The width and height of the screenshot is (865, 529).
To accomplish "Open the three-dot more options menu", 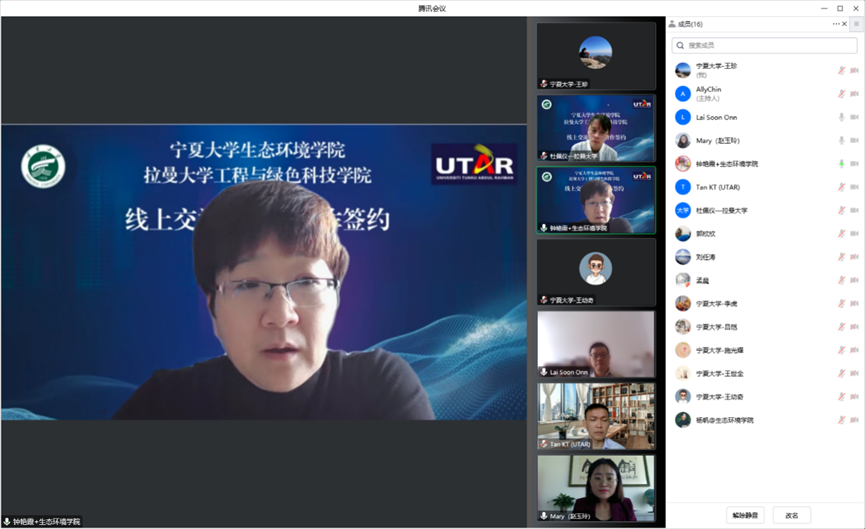I will 836,24.
